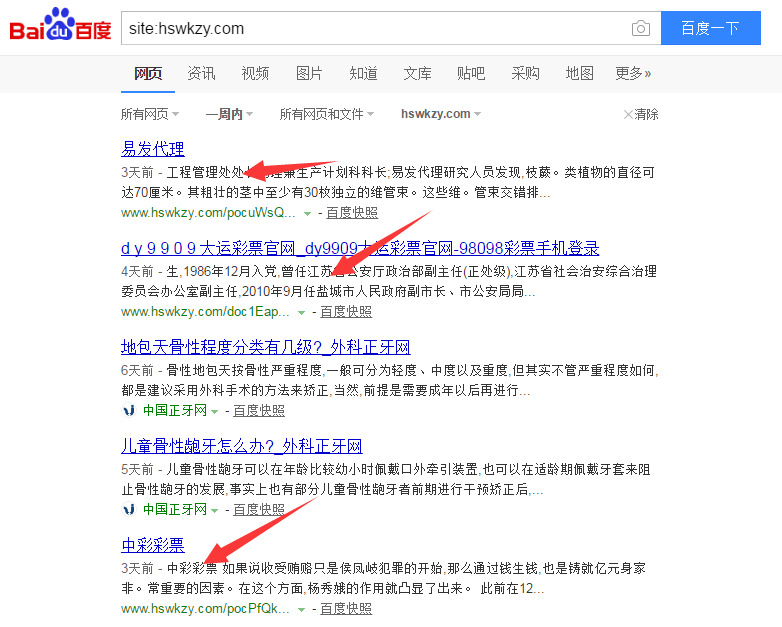Viewport: 782px width, 627px height.
Task: Open the 易发代理 result link
Action: [x=153, y=149]
